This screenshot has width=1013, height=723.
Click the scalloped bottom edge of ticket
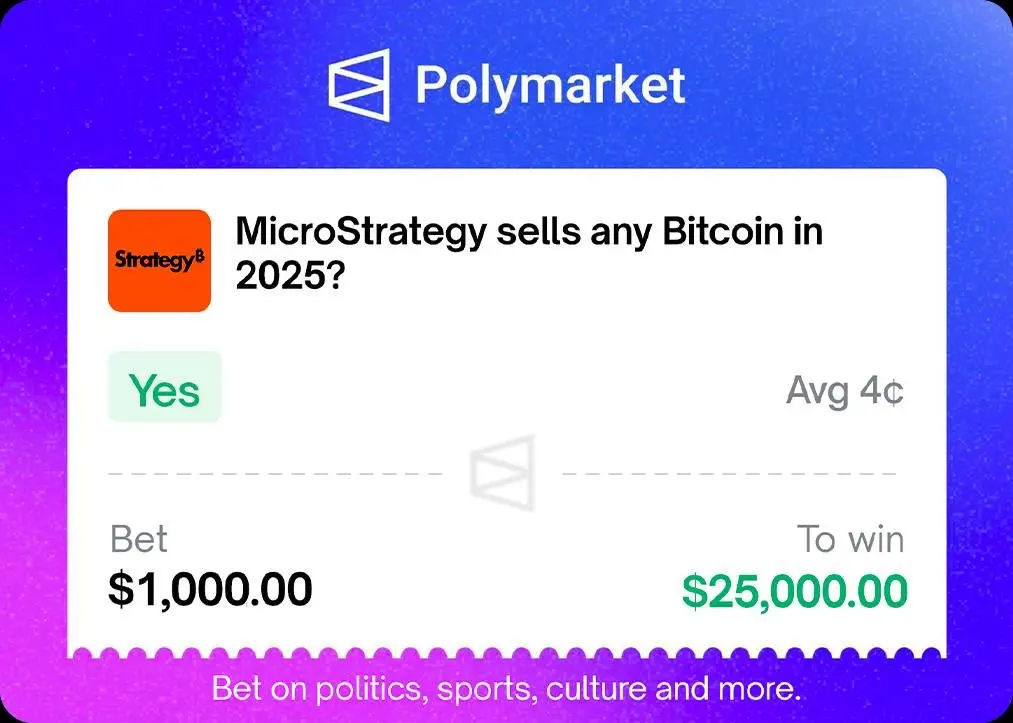[x=506, y=655]
